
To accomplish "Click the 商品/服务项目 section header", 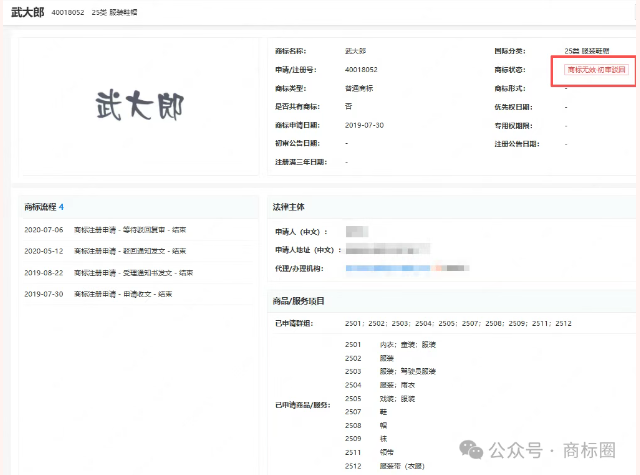I will coord(299,301).
